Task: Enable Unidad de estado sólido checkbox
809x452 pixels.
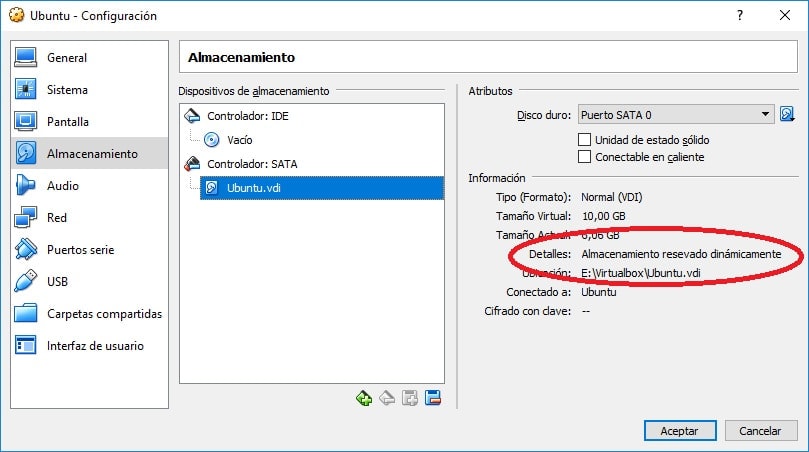Action: click(584, 139)
